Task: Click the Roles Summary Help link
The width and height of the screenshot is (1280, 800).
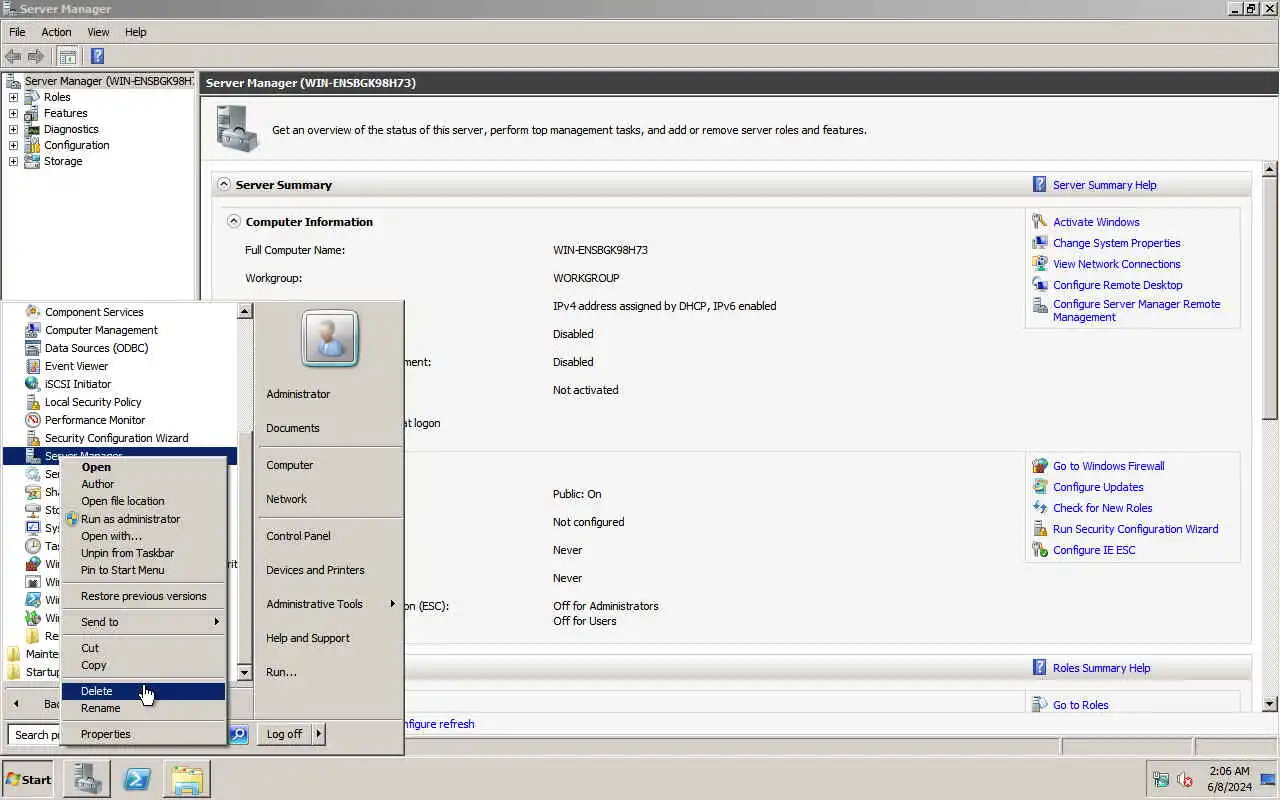Action: pos(1101,668)
